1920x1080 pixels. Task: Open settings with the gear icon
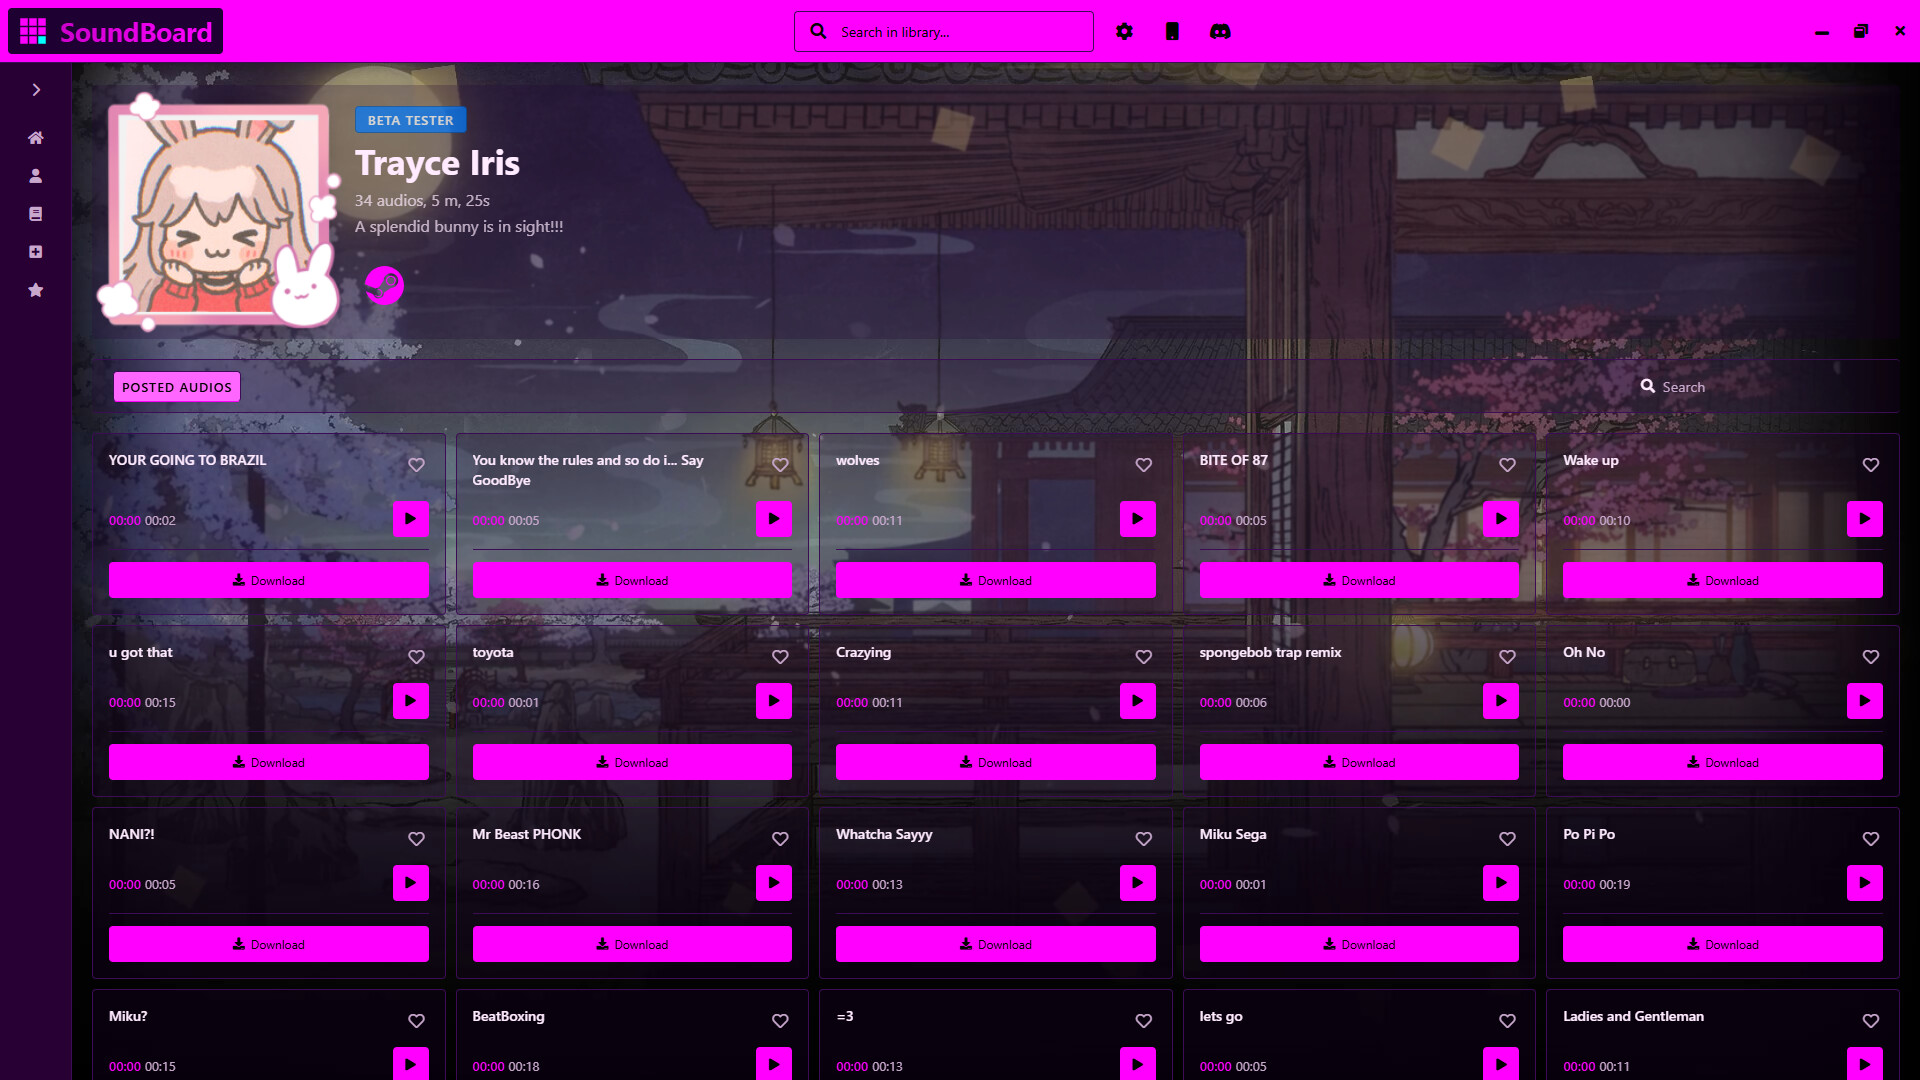(1125, 31)
